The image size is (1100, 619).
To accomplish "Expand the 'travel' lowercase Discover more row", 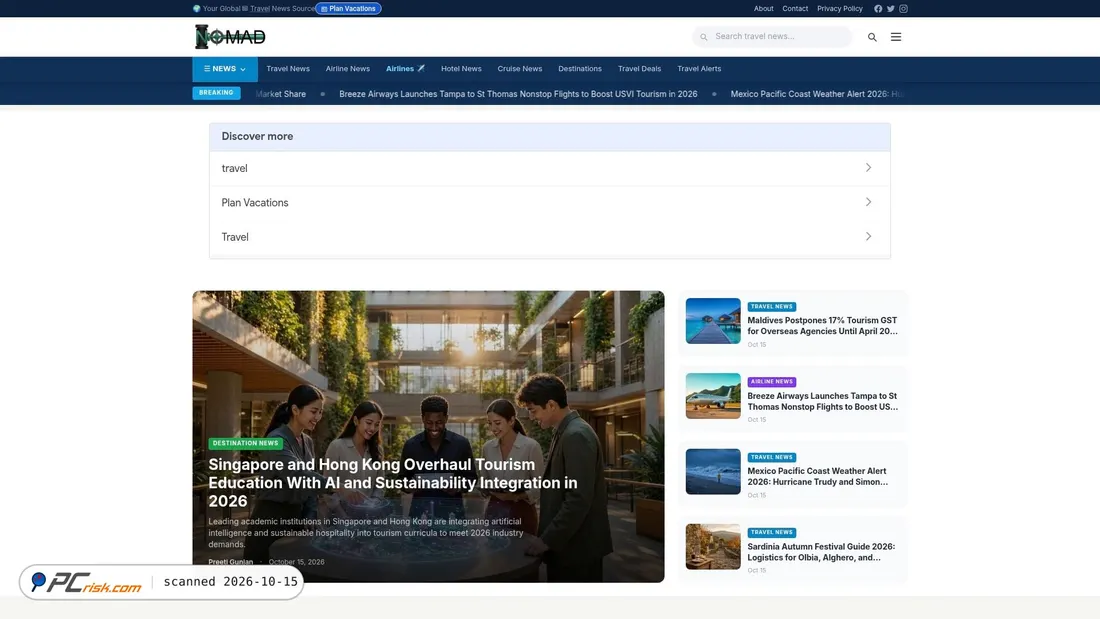I will coord(549,168).
